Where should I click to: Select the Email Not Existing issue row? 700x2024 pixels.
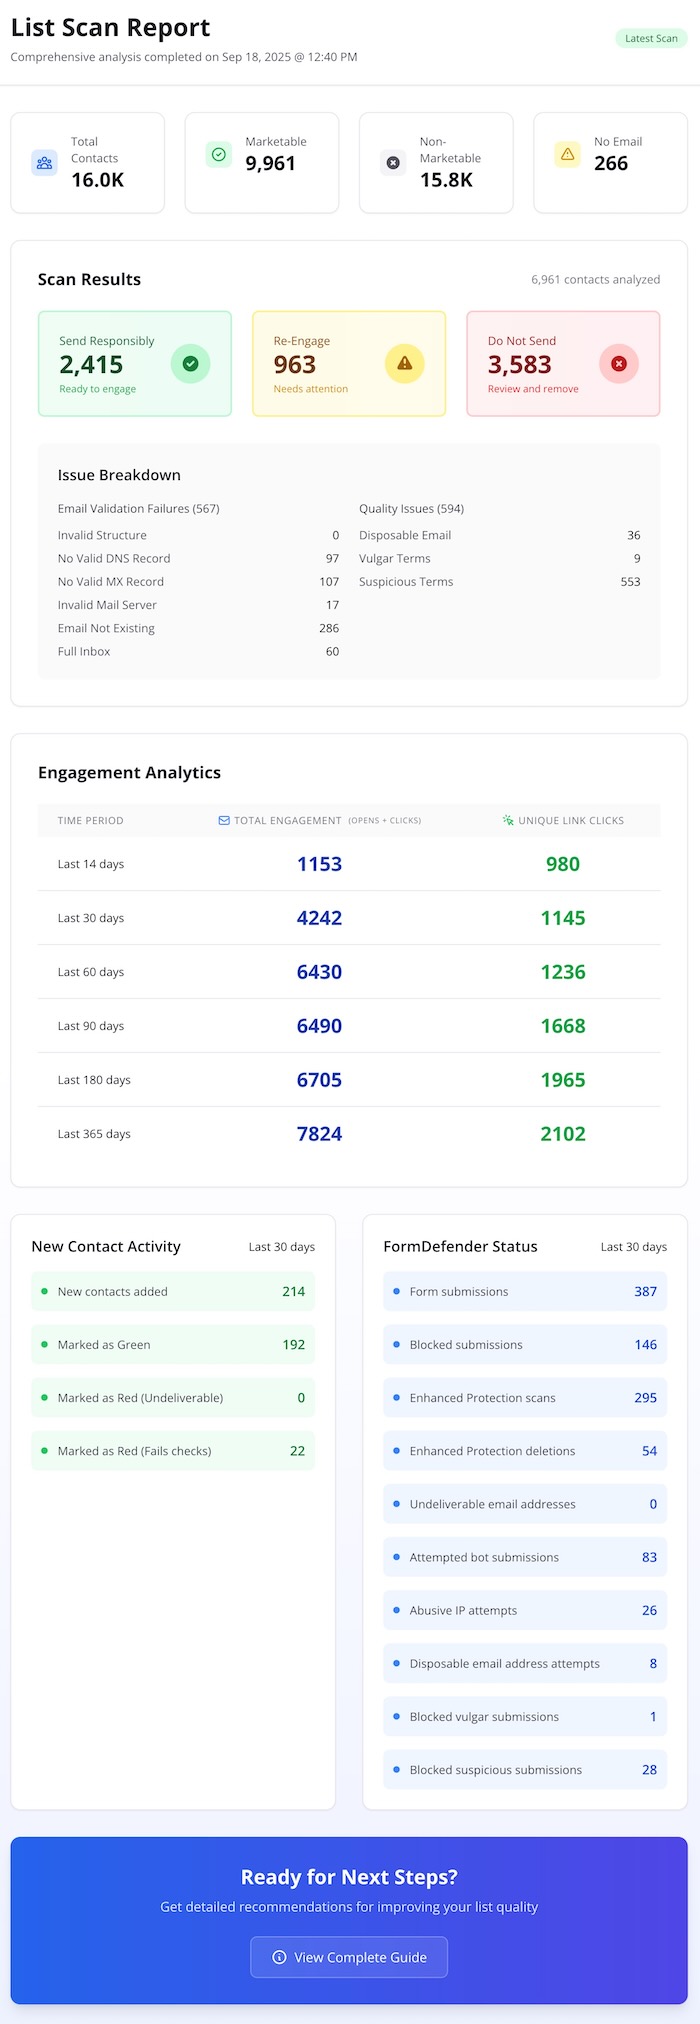[x=198, y=629]
